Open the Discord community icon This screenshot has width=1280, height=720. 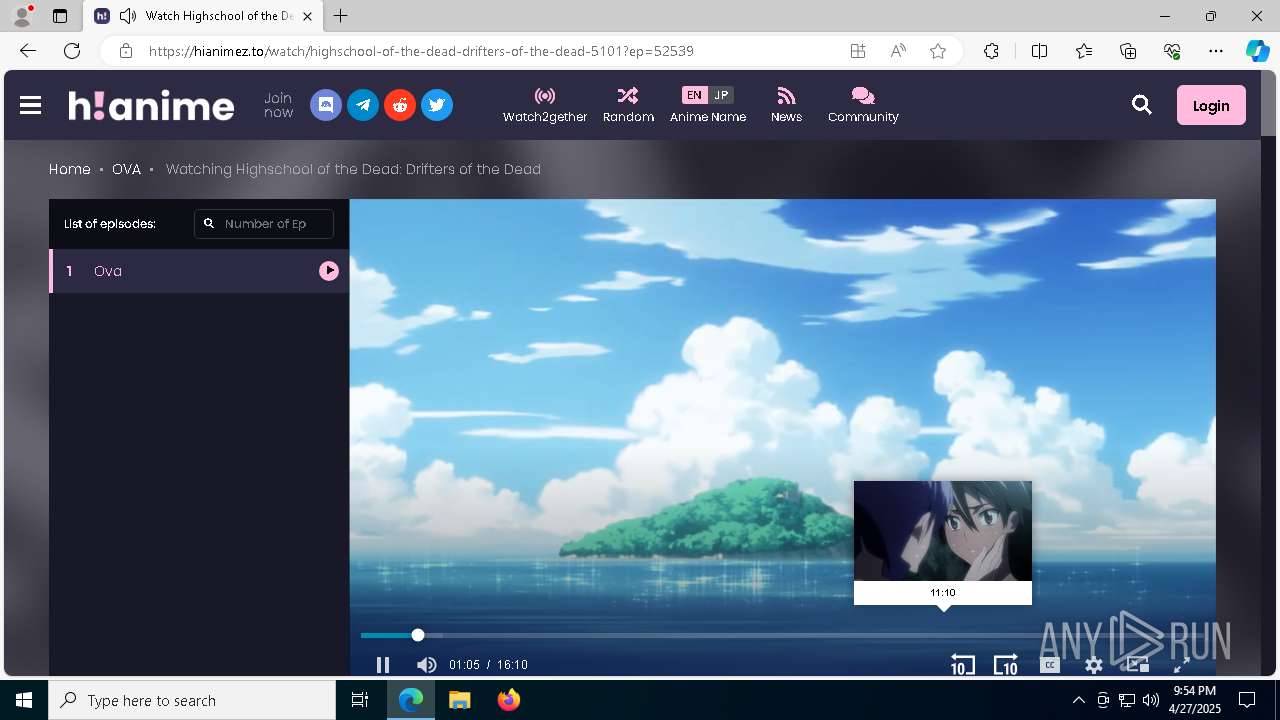[326, 105]
